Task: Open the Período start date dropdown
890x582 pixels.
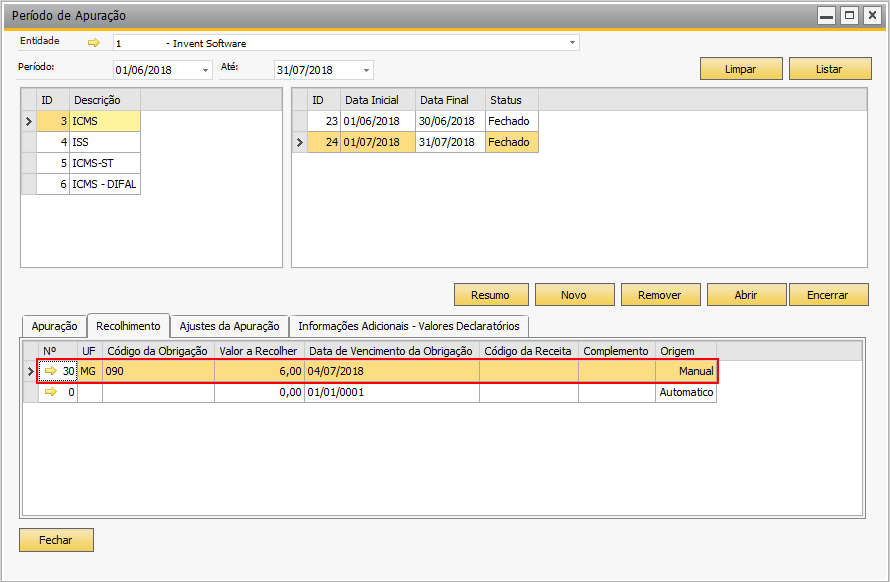Action: 205,70
